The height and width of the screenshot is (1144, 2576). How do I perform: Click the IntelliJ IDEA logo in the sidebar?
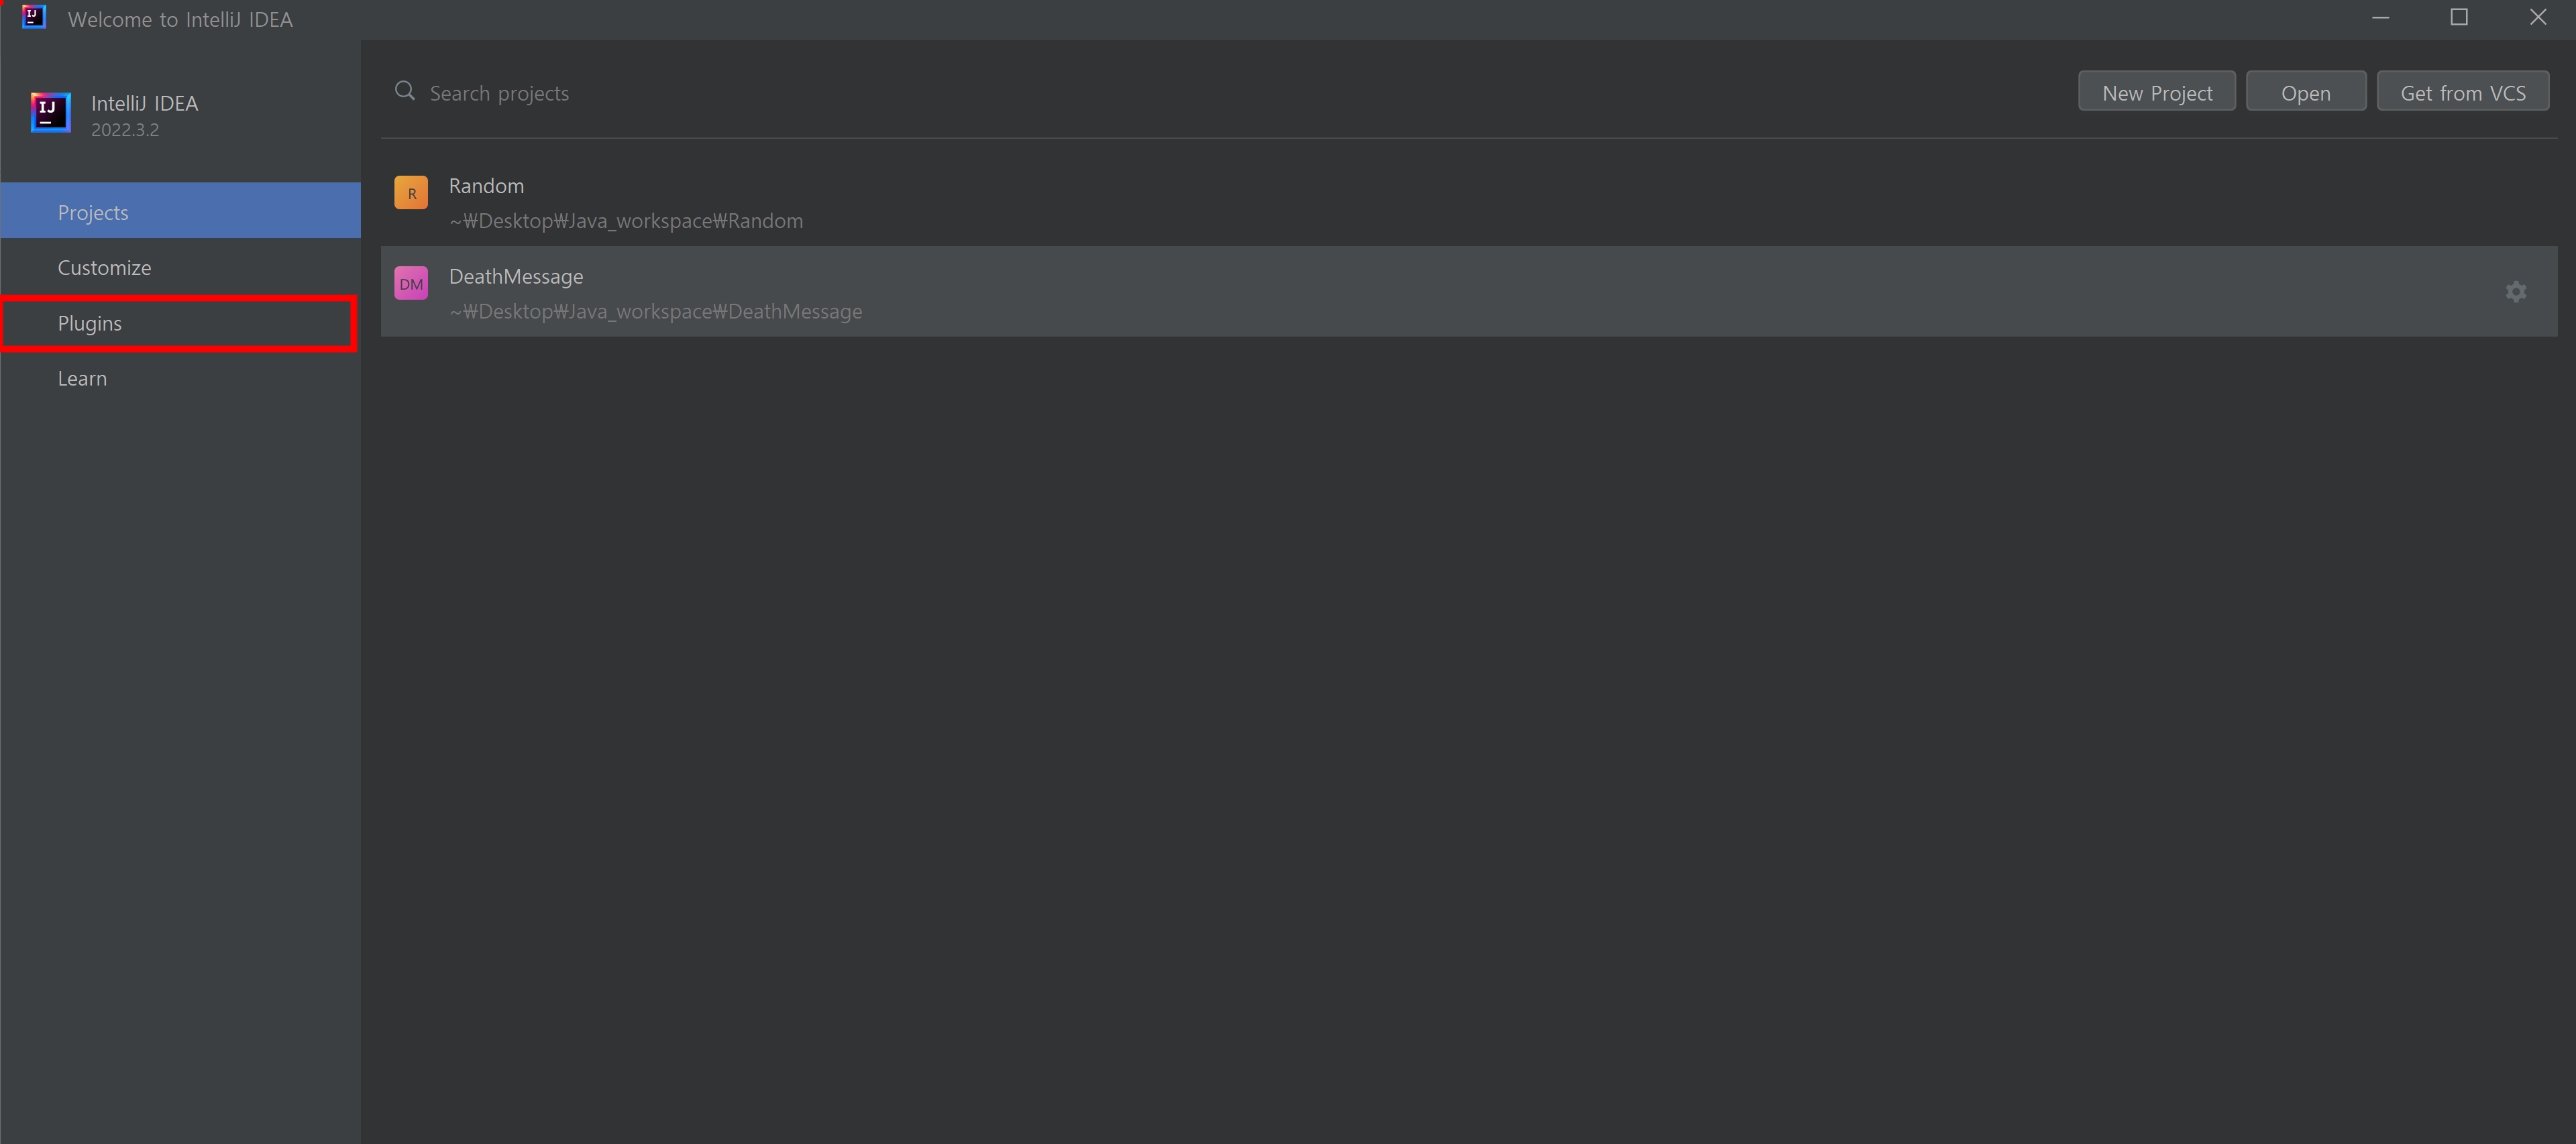(50, 113)
